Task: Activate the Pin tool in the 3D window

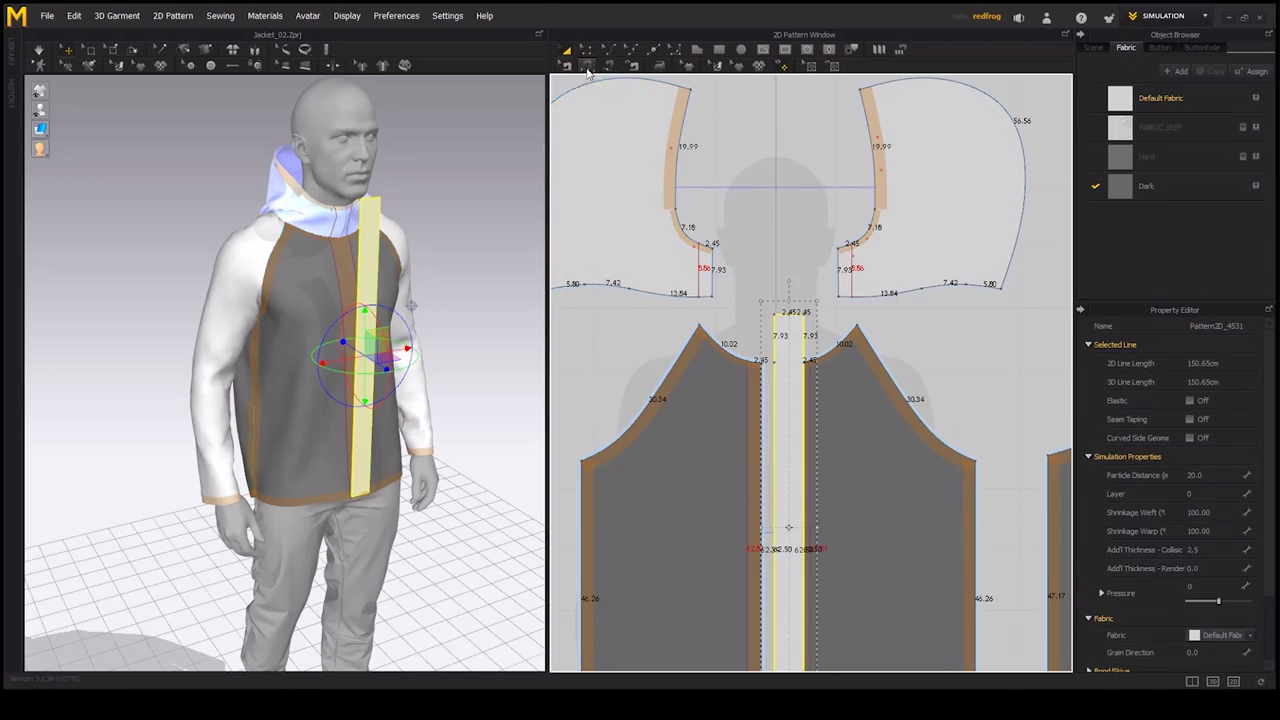Action: coord(159,50)
